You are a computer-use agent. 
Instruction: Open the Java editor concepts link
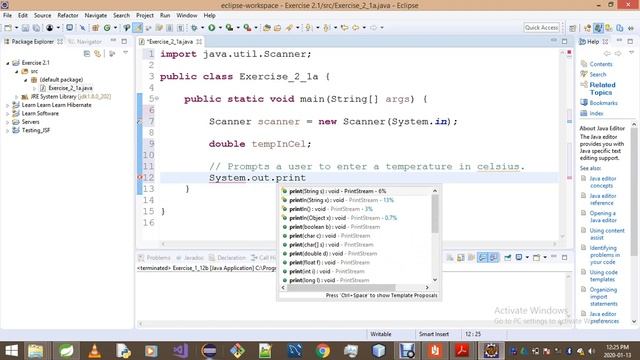pyautogui.click(x=602, y=182)
